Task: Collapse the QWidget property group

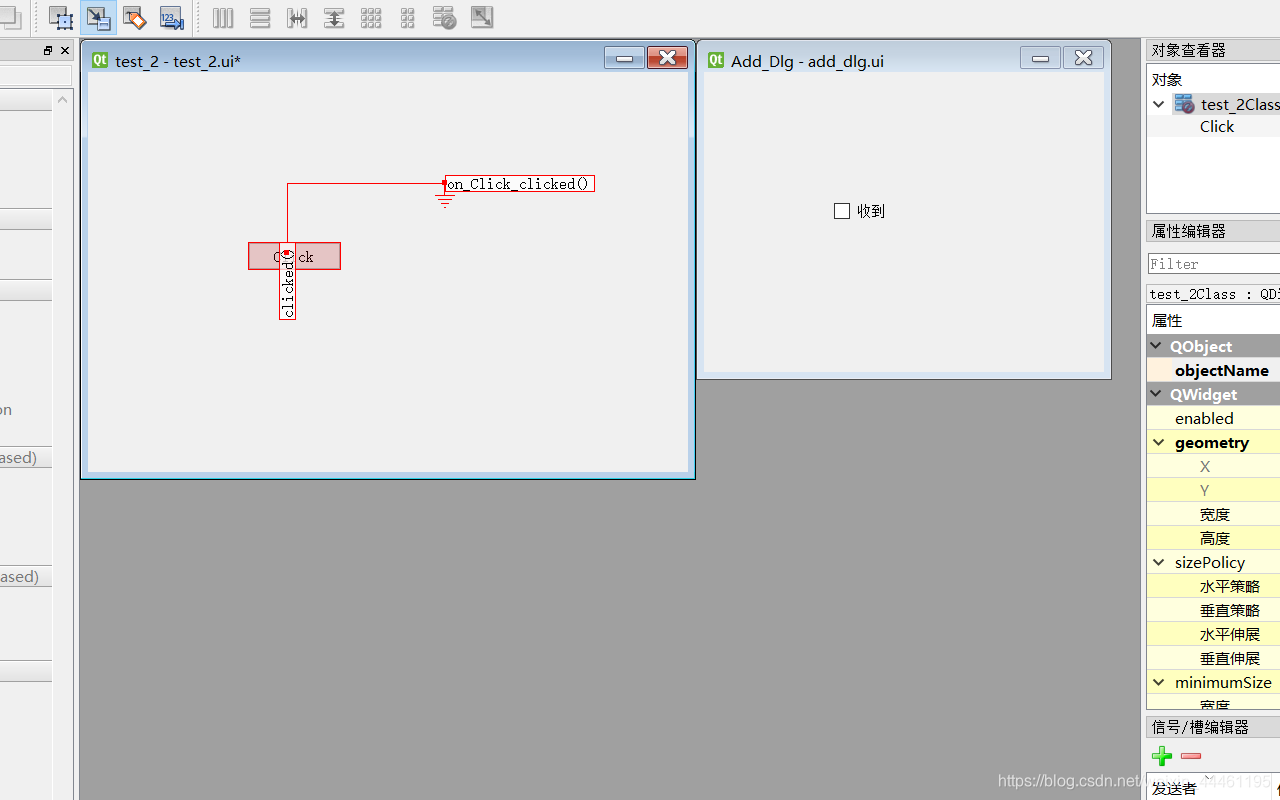Action: (x=1156, y=394)
